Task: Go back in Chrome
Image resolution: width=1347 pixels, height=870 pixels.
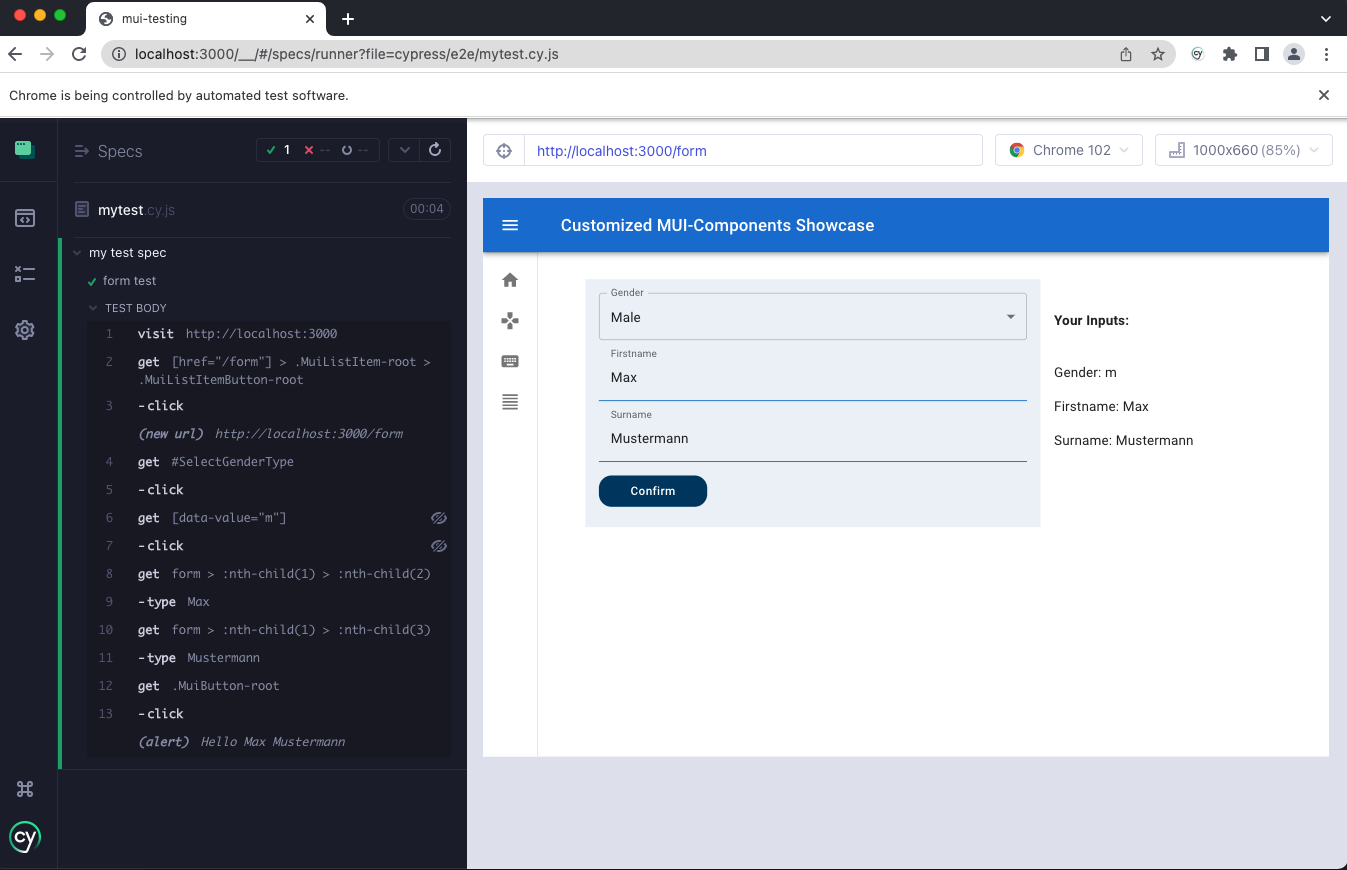Action: [x=15, y=54]
